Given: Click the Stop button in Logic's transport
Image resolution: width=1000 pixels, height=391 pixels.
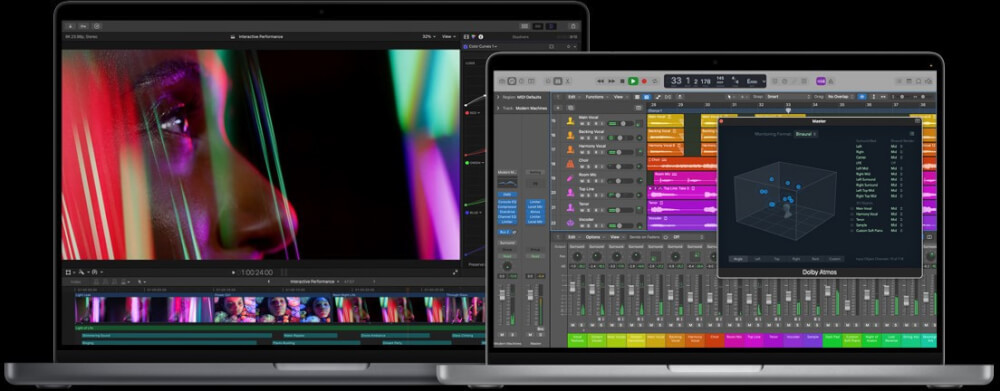Looking at the screenshot, I should pos(622,81).
